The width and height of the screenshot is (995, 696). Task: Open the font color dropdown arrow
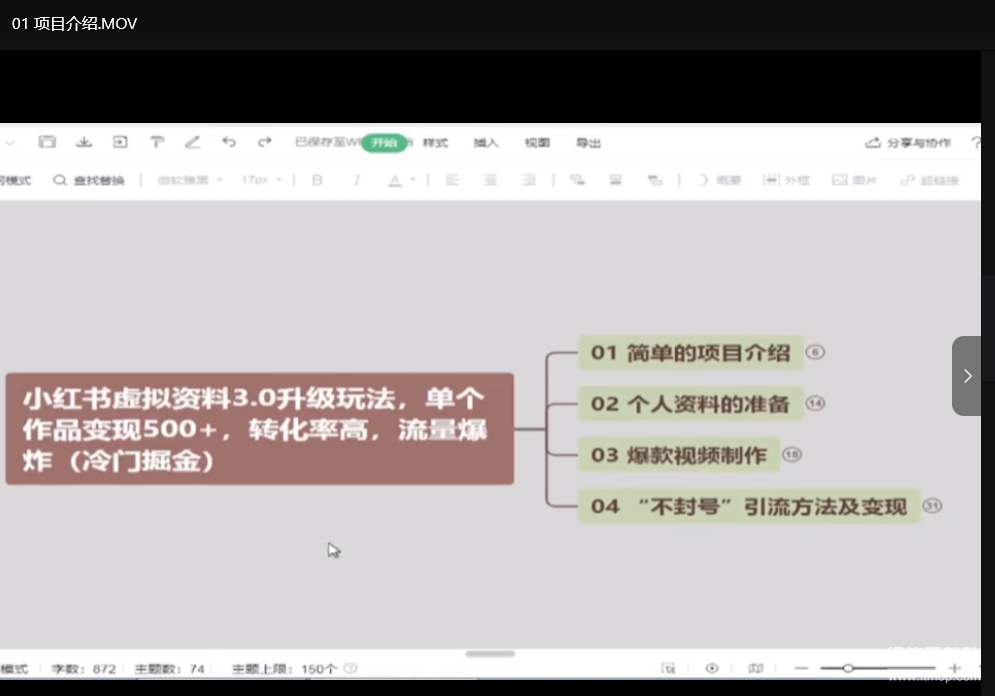pos(412,180)
